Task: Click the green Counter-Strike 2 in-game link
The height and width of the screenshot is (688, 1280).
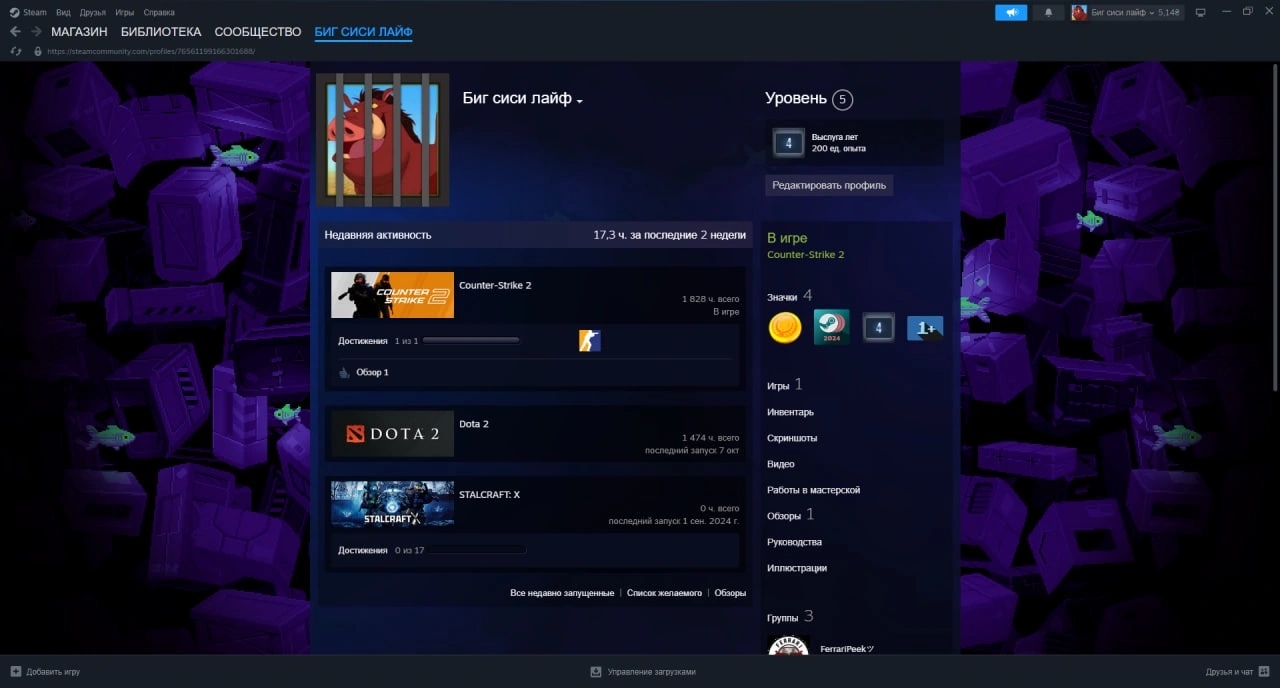Action: [x=806, y=255]
